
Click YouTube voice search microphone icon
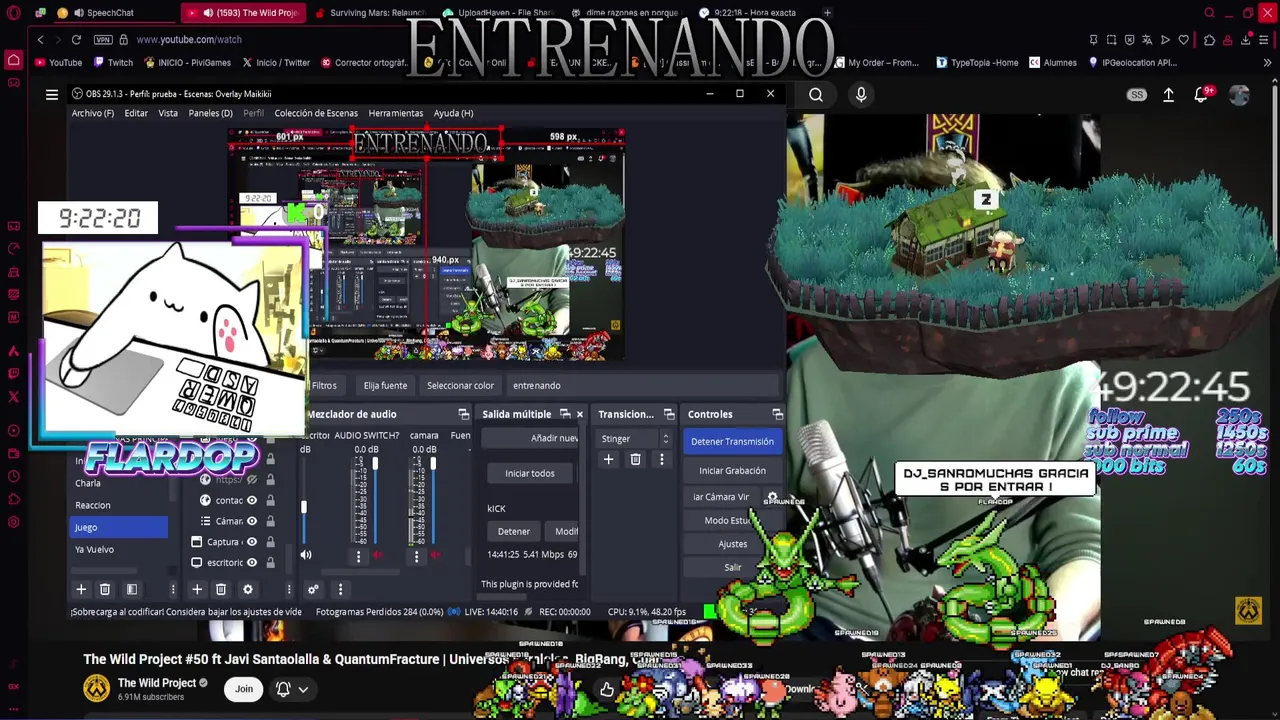(x=861, y=94)
